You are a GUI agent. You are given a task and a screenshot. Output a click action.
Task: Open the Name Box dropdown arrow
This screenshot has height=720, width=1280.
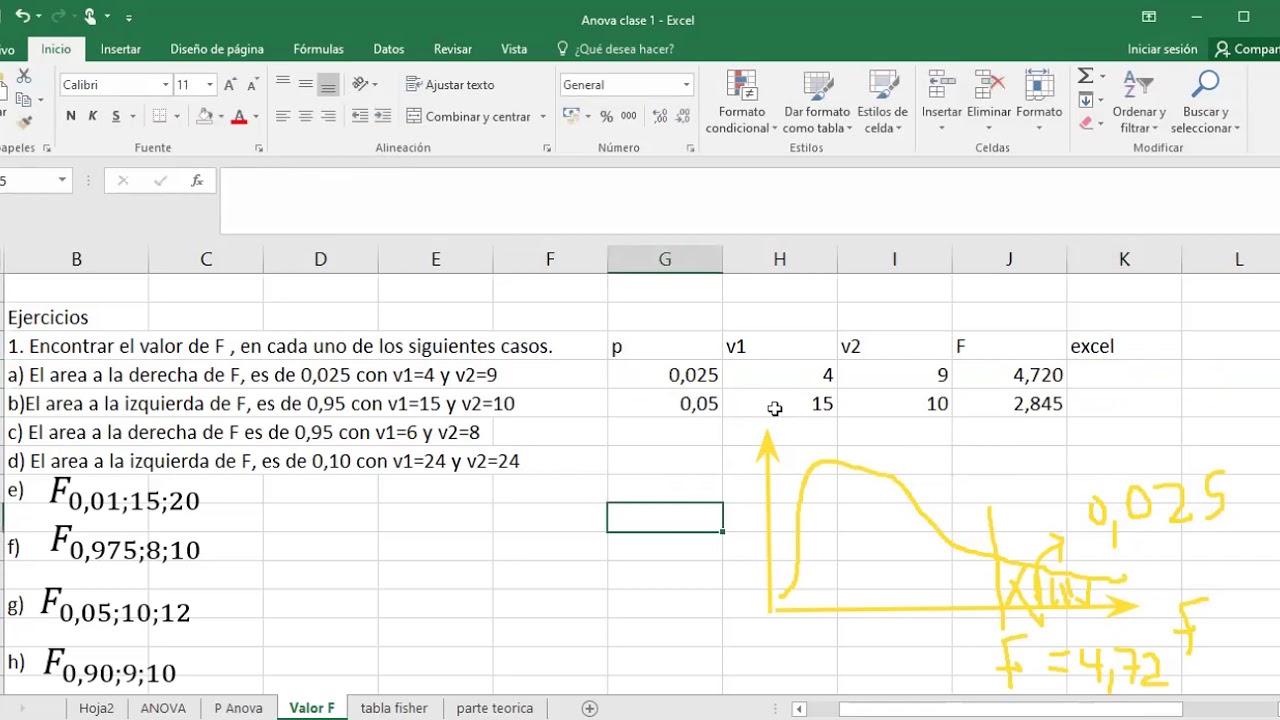62,180
